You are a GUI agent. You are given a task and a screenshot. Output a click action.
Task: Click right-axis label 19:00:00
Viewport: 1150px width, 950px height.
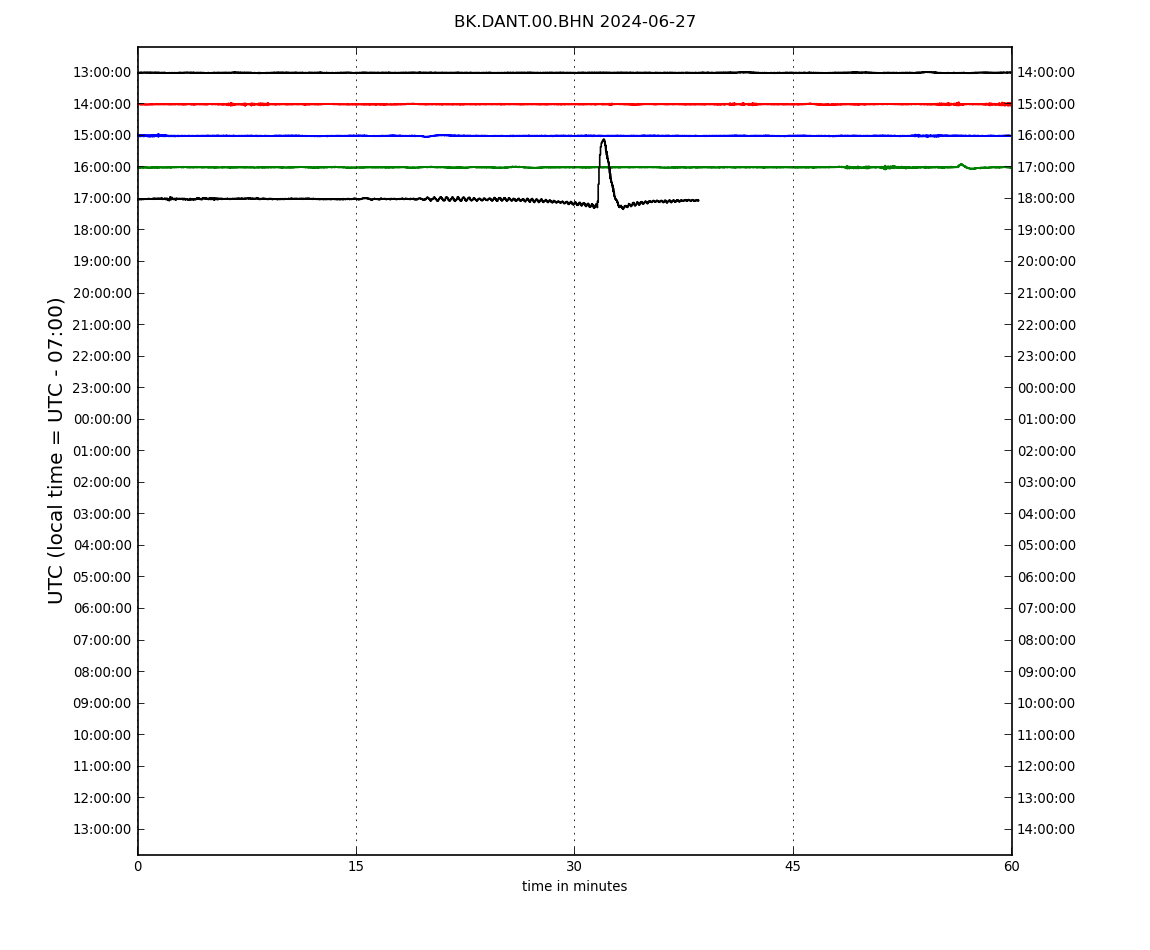point(1047,230)
